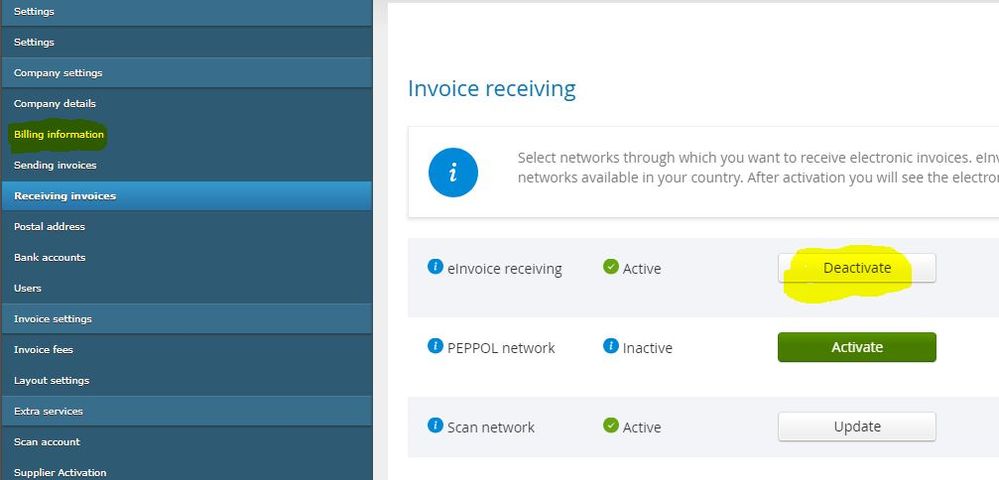The height and width of the screenshot is (480, 999).
Task: Open Bank accounts page
Action: (x=186, y=258)
